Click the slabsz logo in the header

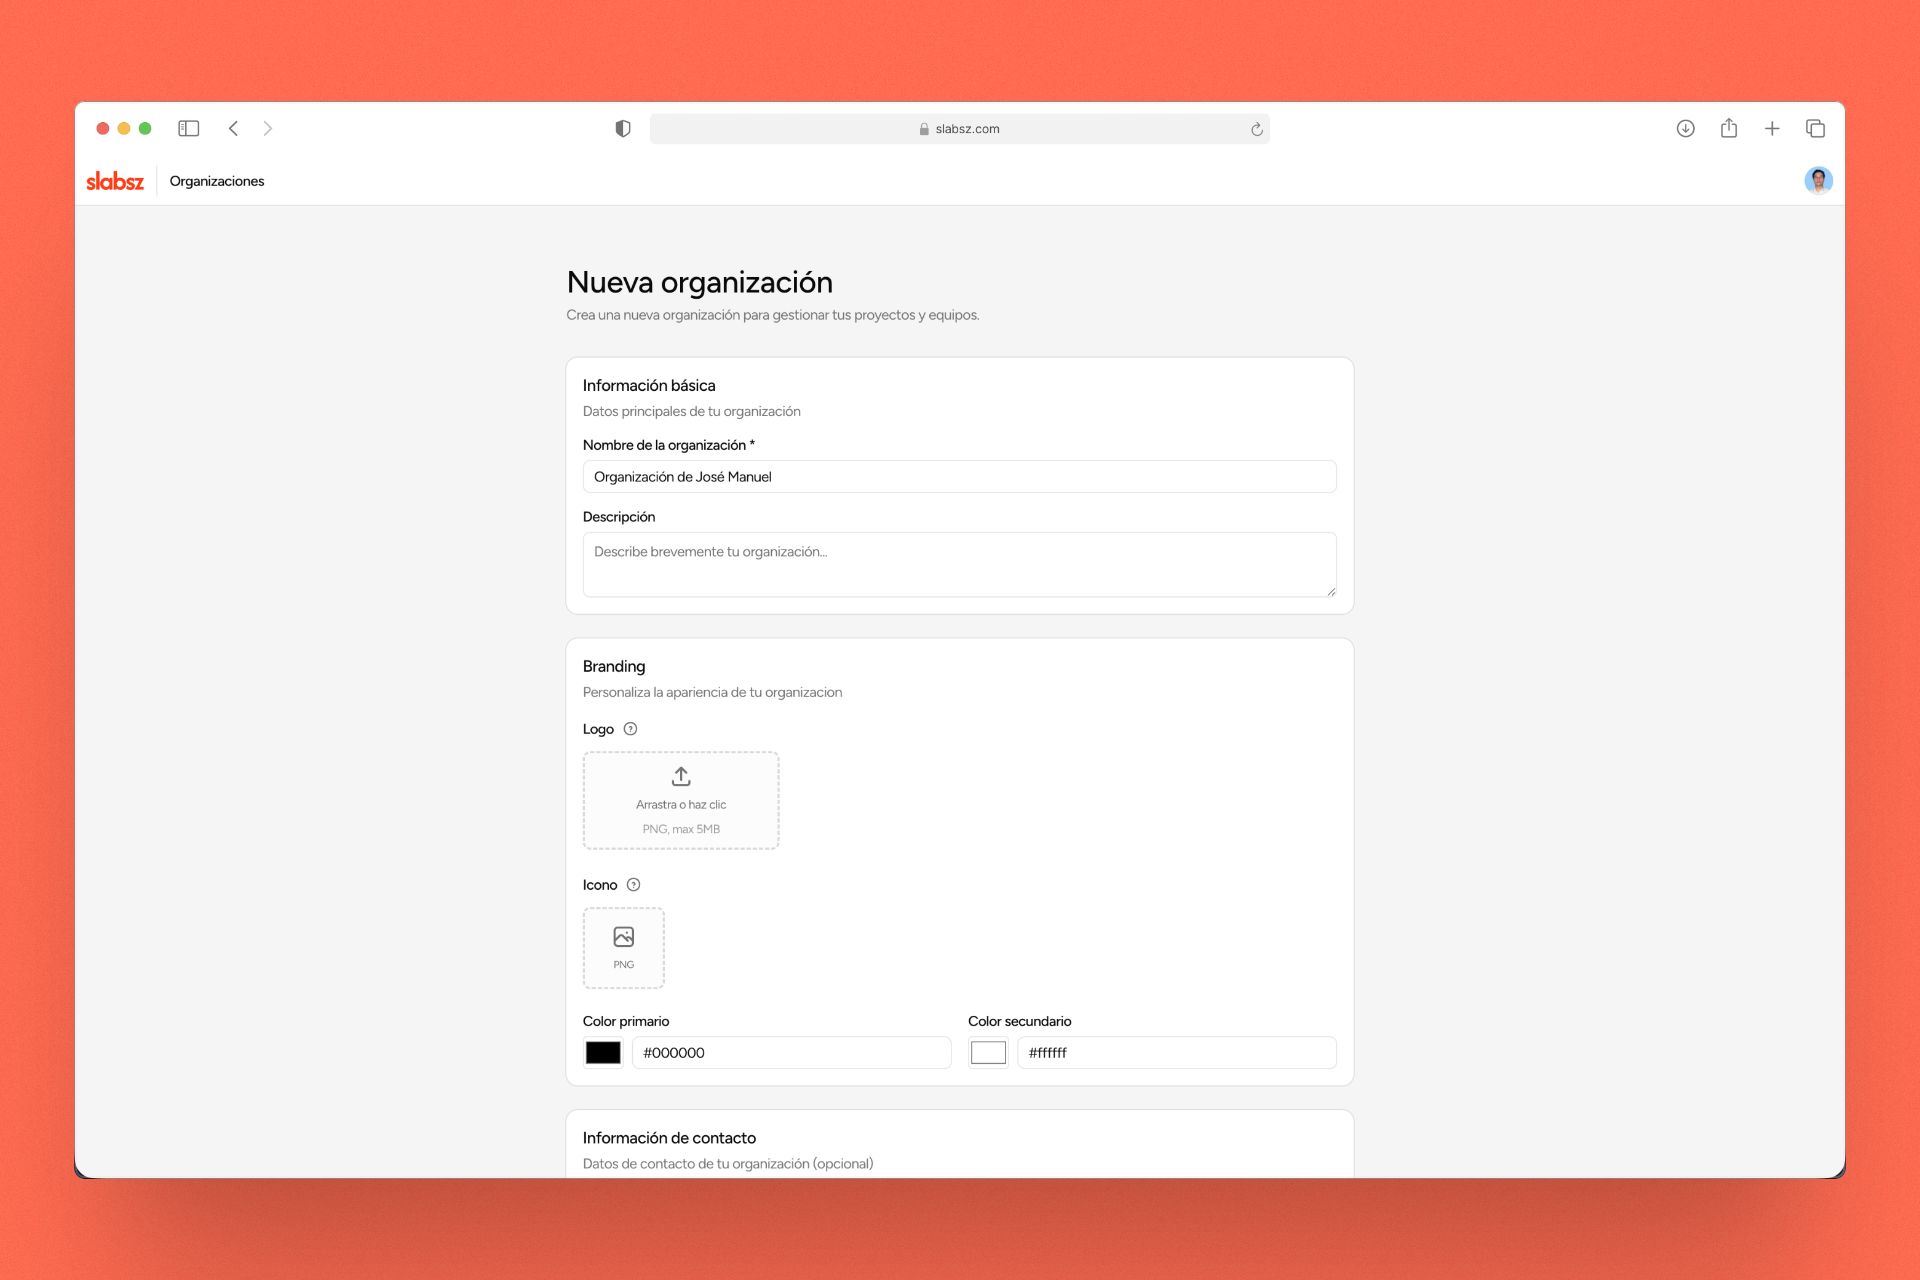(114, 180)
